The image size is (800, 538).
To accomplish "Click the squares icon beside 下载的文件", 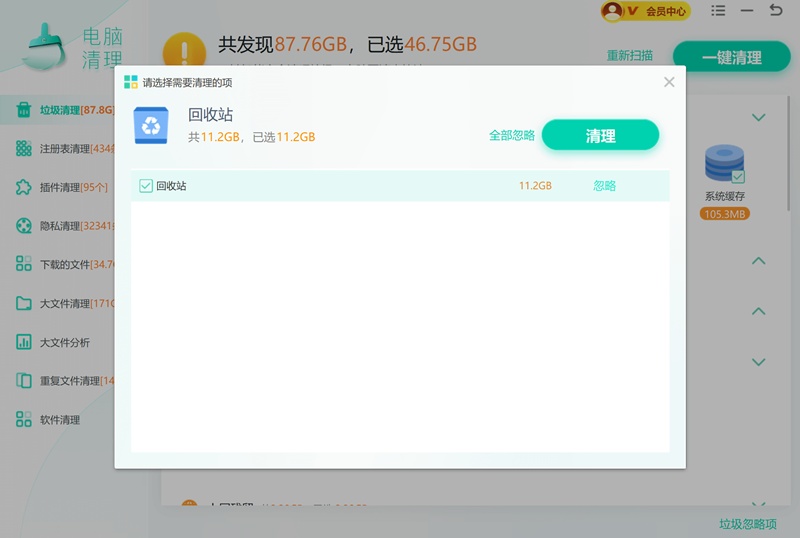I will click(23, 263).
